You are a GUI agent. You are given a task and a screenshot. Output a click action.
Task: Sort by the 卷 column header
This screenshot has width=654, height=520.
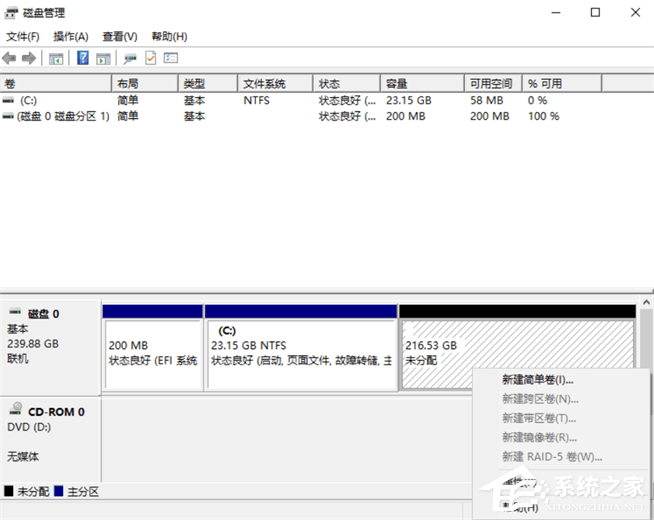point(56,84)
